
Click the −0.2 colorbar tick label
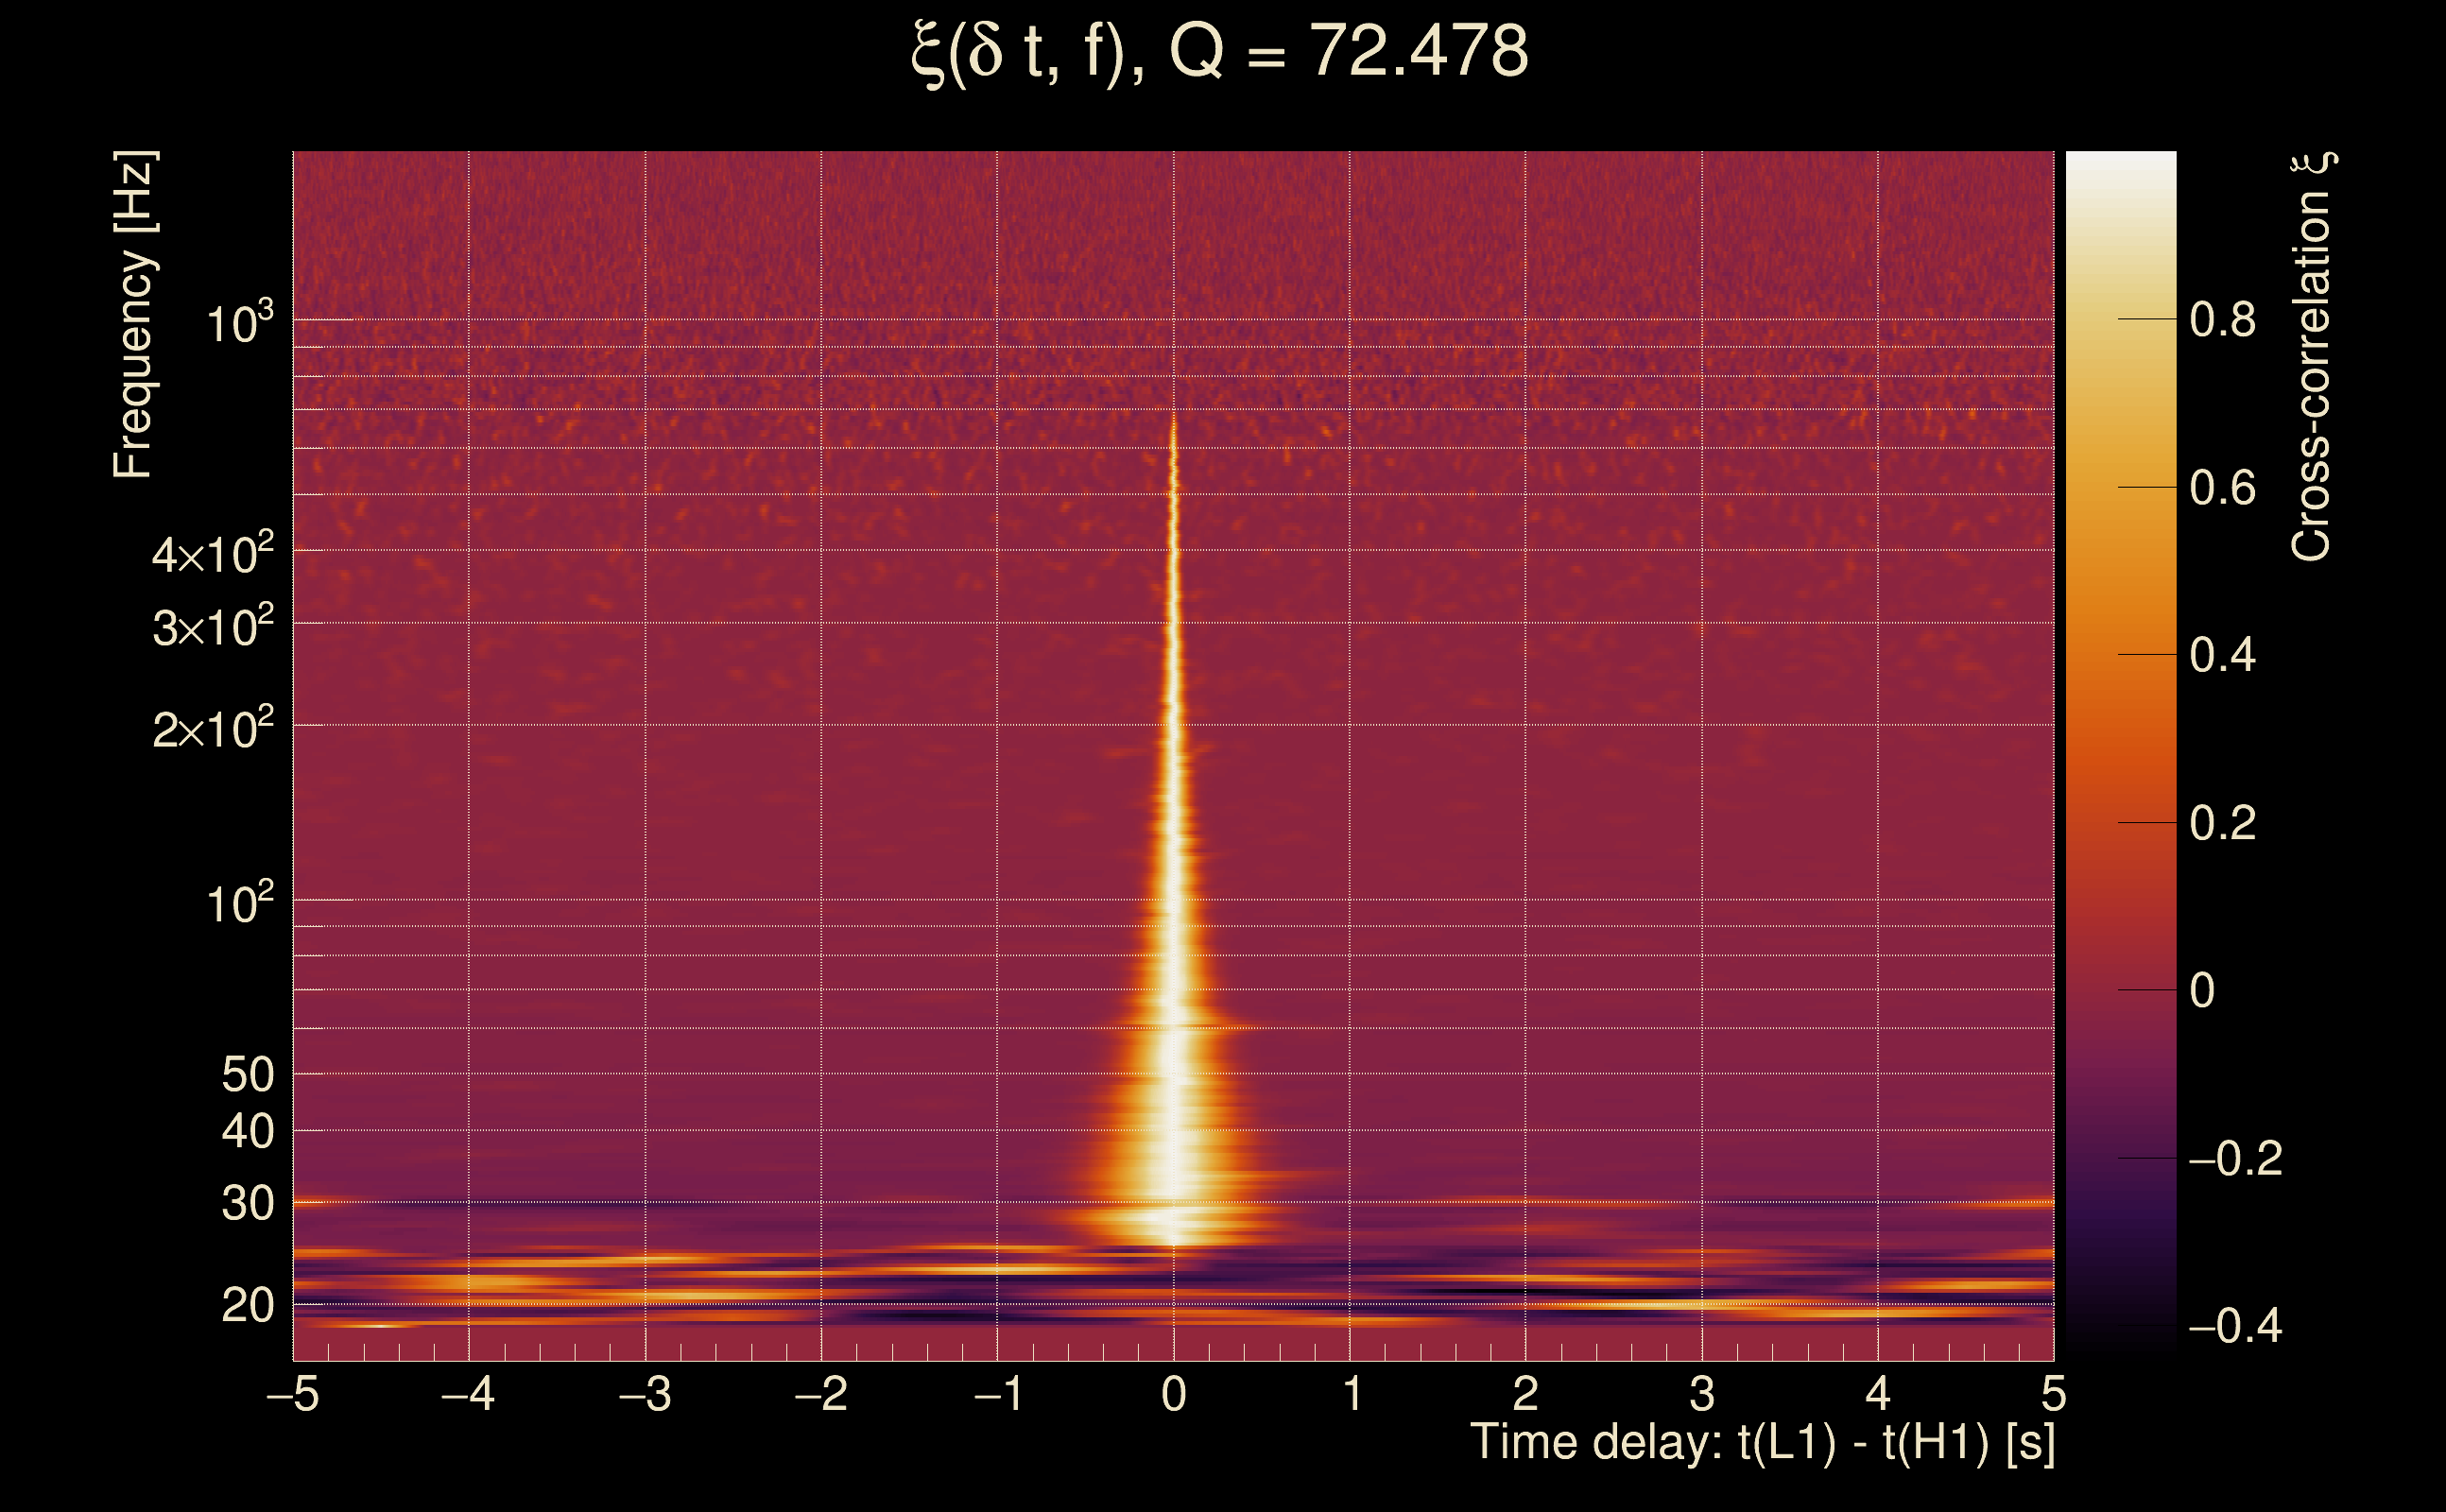(x=2234, y=1159)
